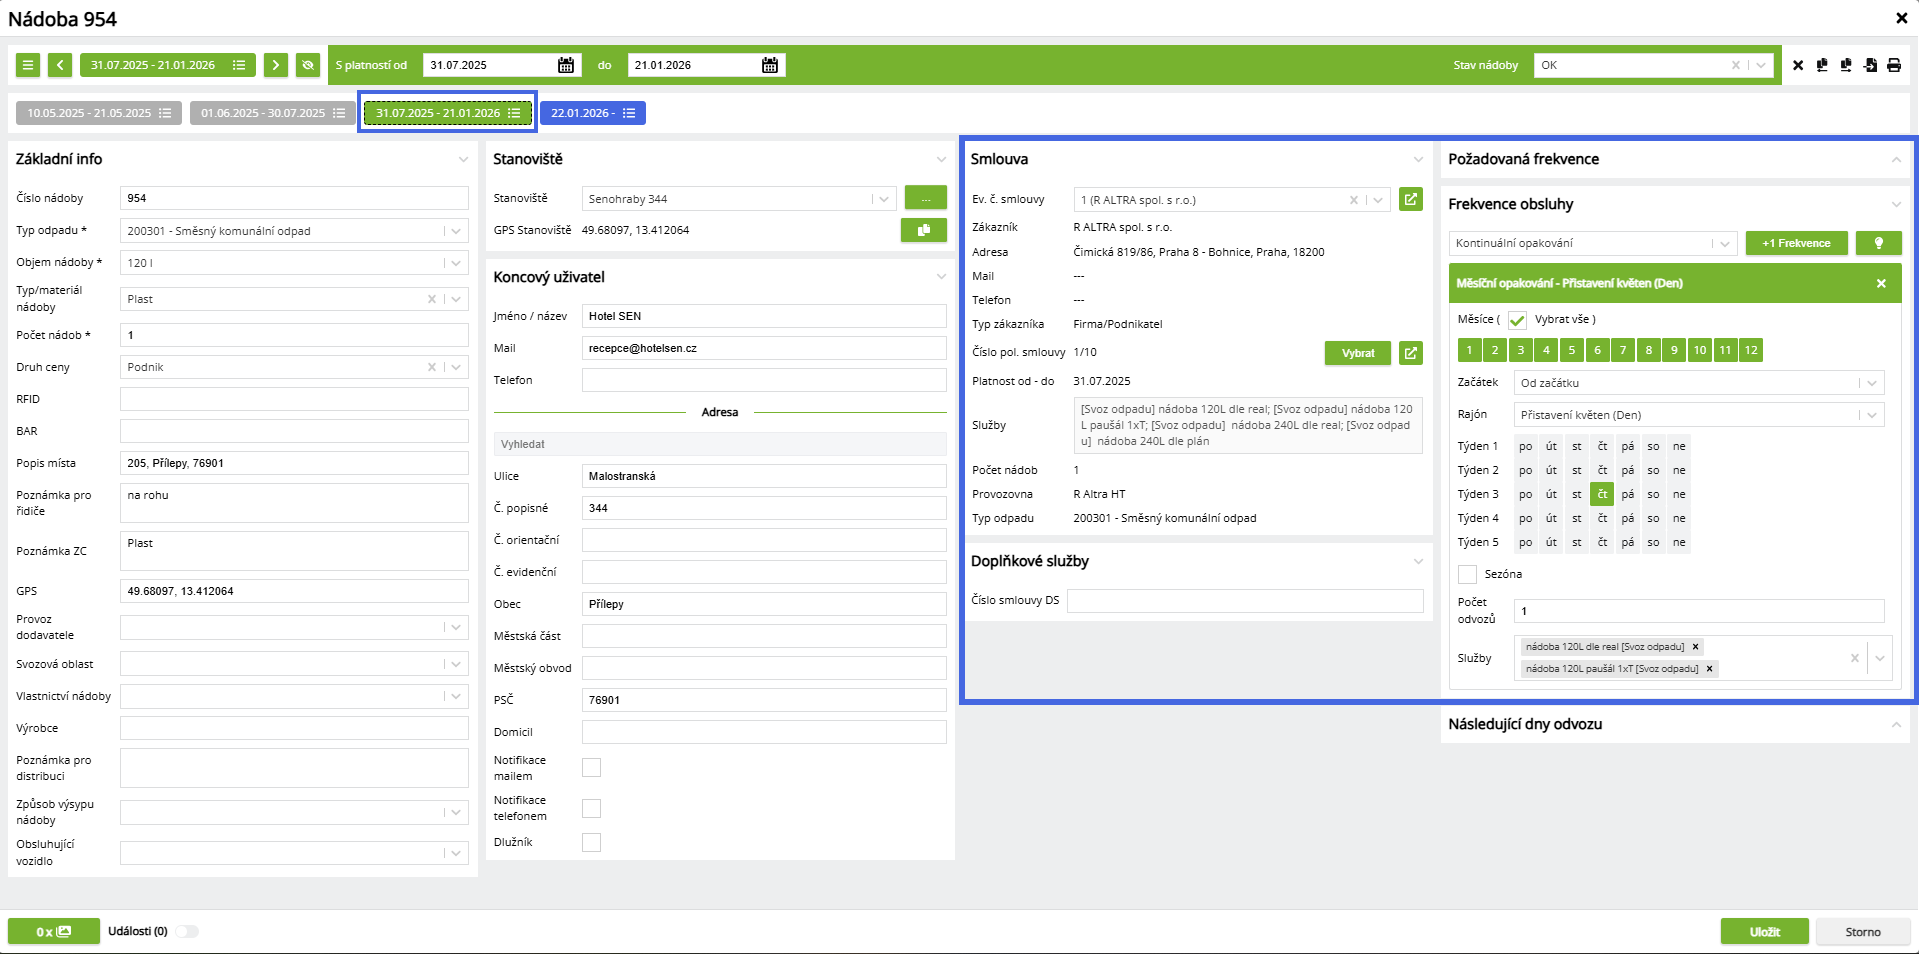Select period tab starting 22.01.2026

(593, 113)
